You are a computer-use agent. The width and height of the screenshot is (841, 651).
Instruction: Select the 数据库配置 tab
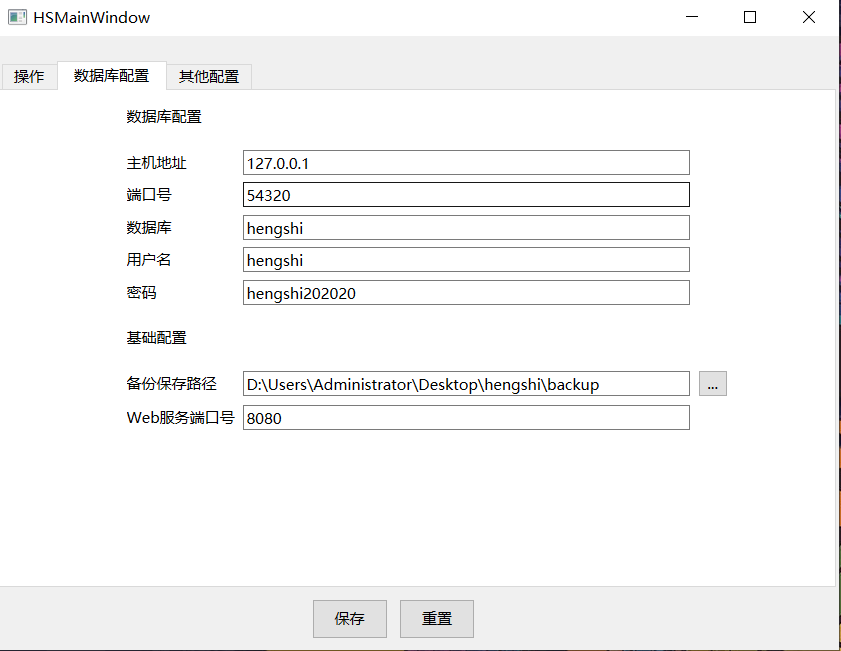coord(112,76)
